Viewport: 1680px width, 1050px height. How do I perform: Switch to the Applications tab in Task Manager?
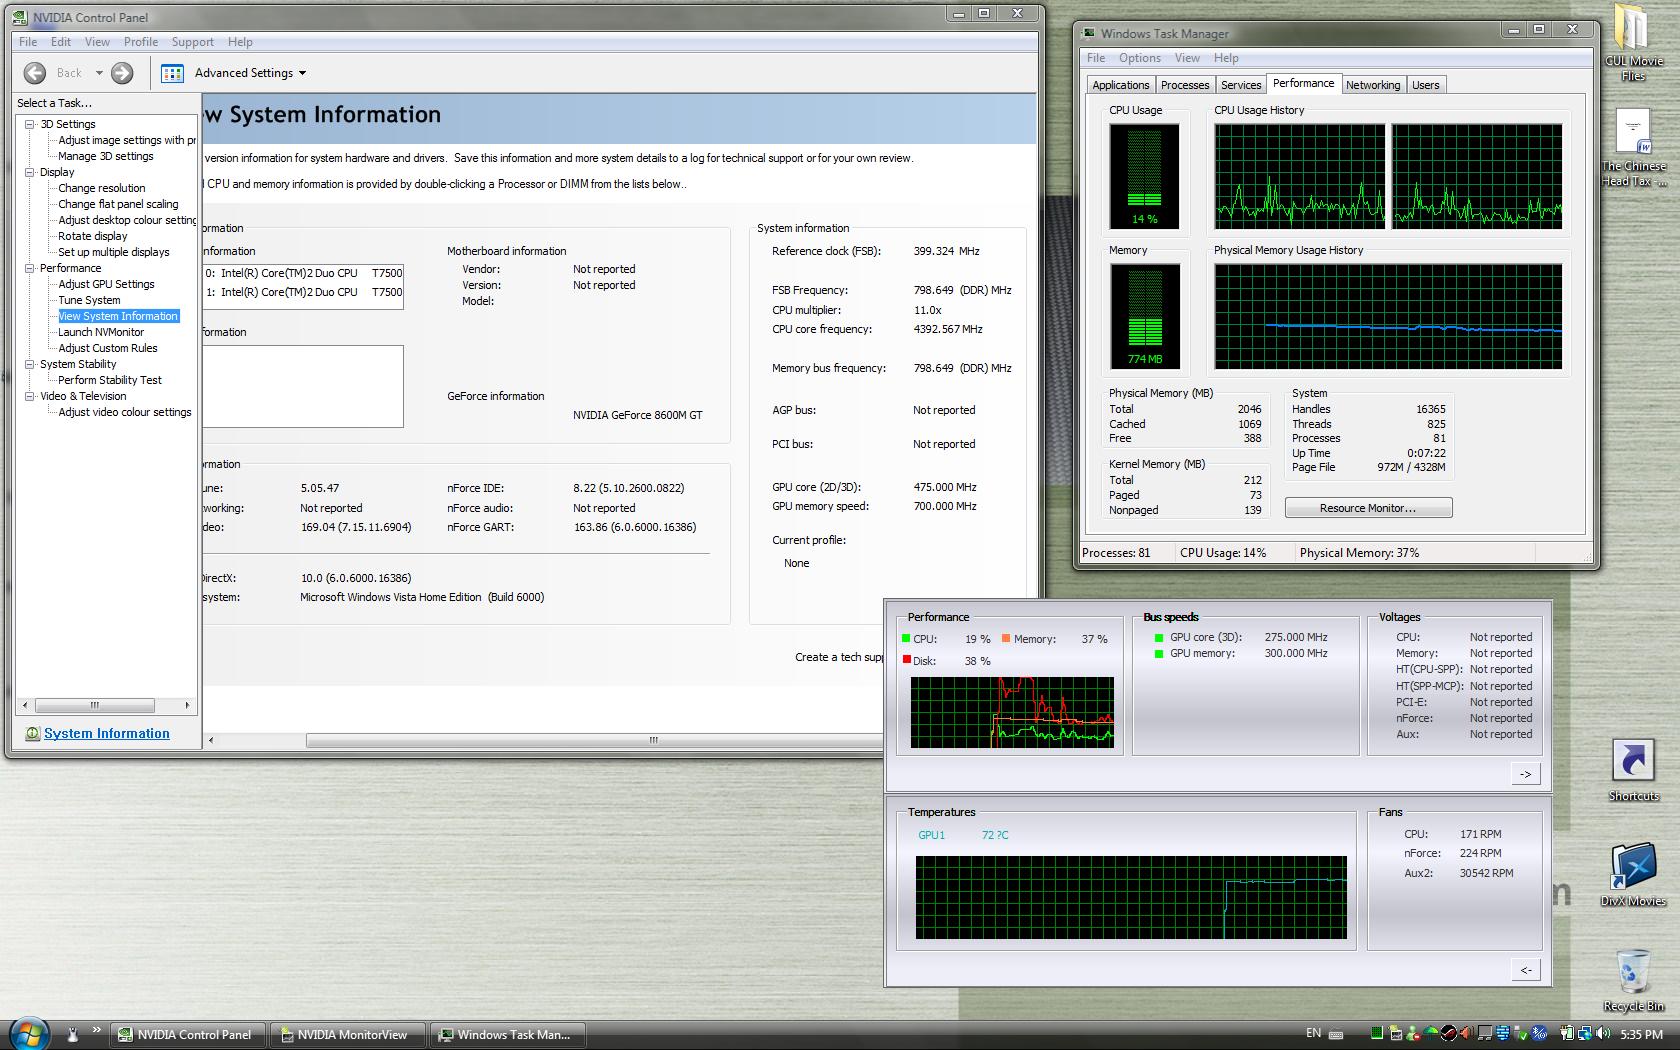pos(1120,85)
